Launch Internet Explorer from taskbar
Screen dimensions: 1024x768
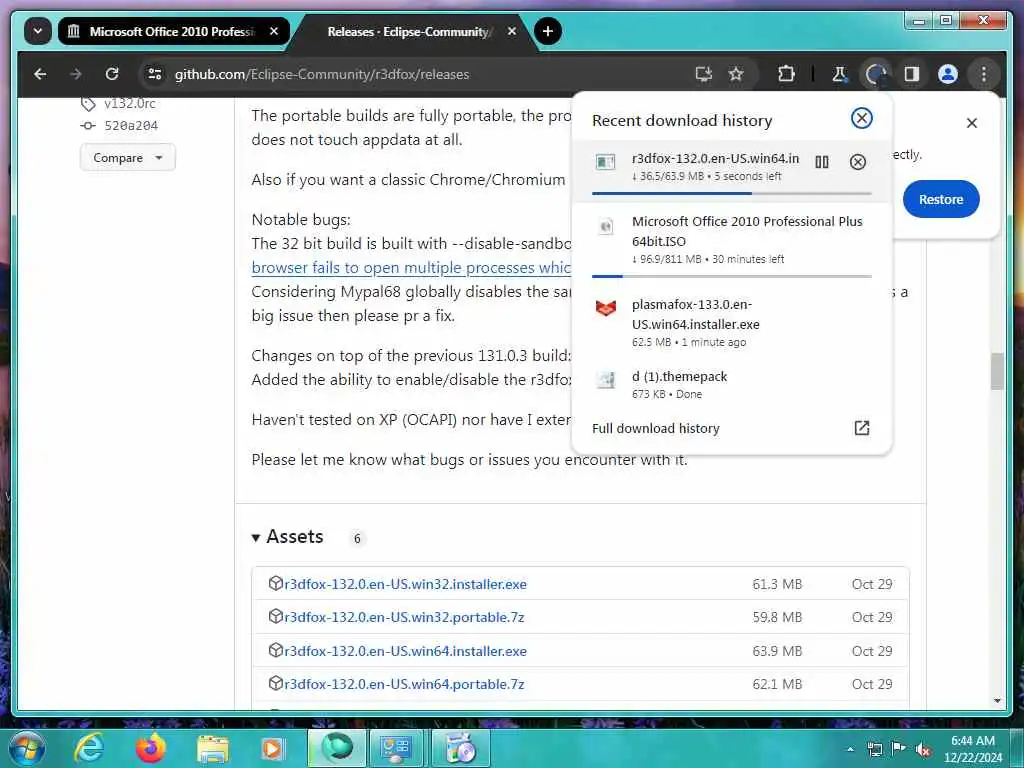[89, 748]
